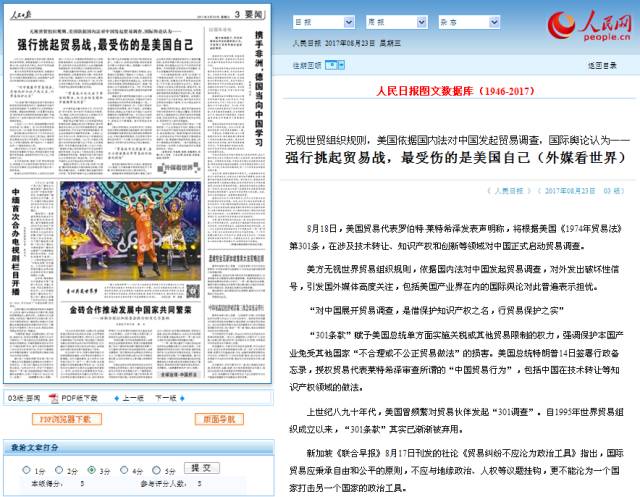This screenshot has height=497, width=640.
Task: Click the dance performance photo on the page
Action: click(x=130, y=231)
